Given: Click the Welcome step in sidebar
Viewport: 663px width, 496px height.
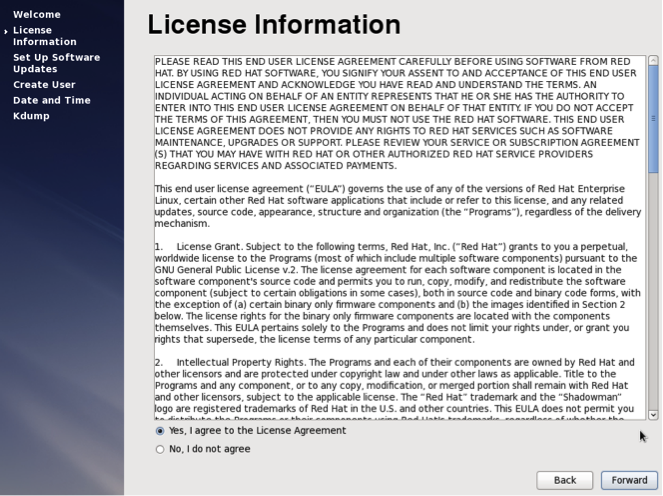Looking at the screenshot, I should [37, 14].
